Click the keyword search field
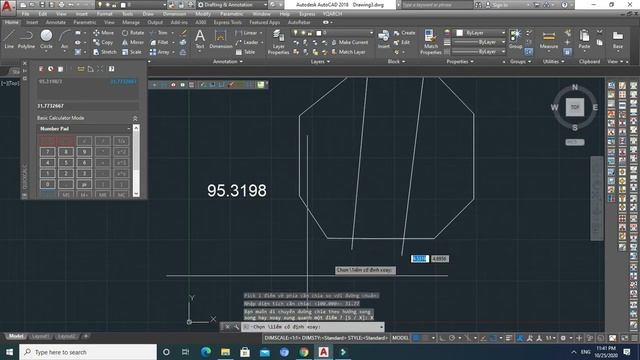This screenshot has width=640, height=360. 437,5
